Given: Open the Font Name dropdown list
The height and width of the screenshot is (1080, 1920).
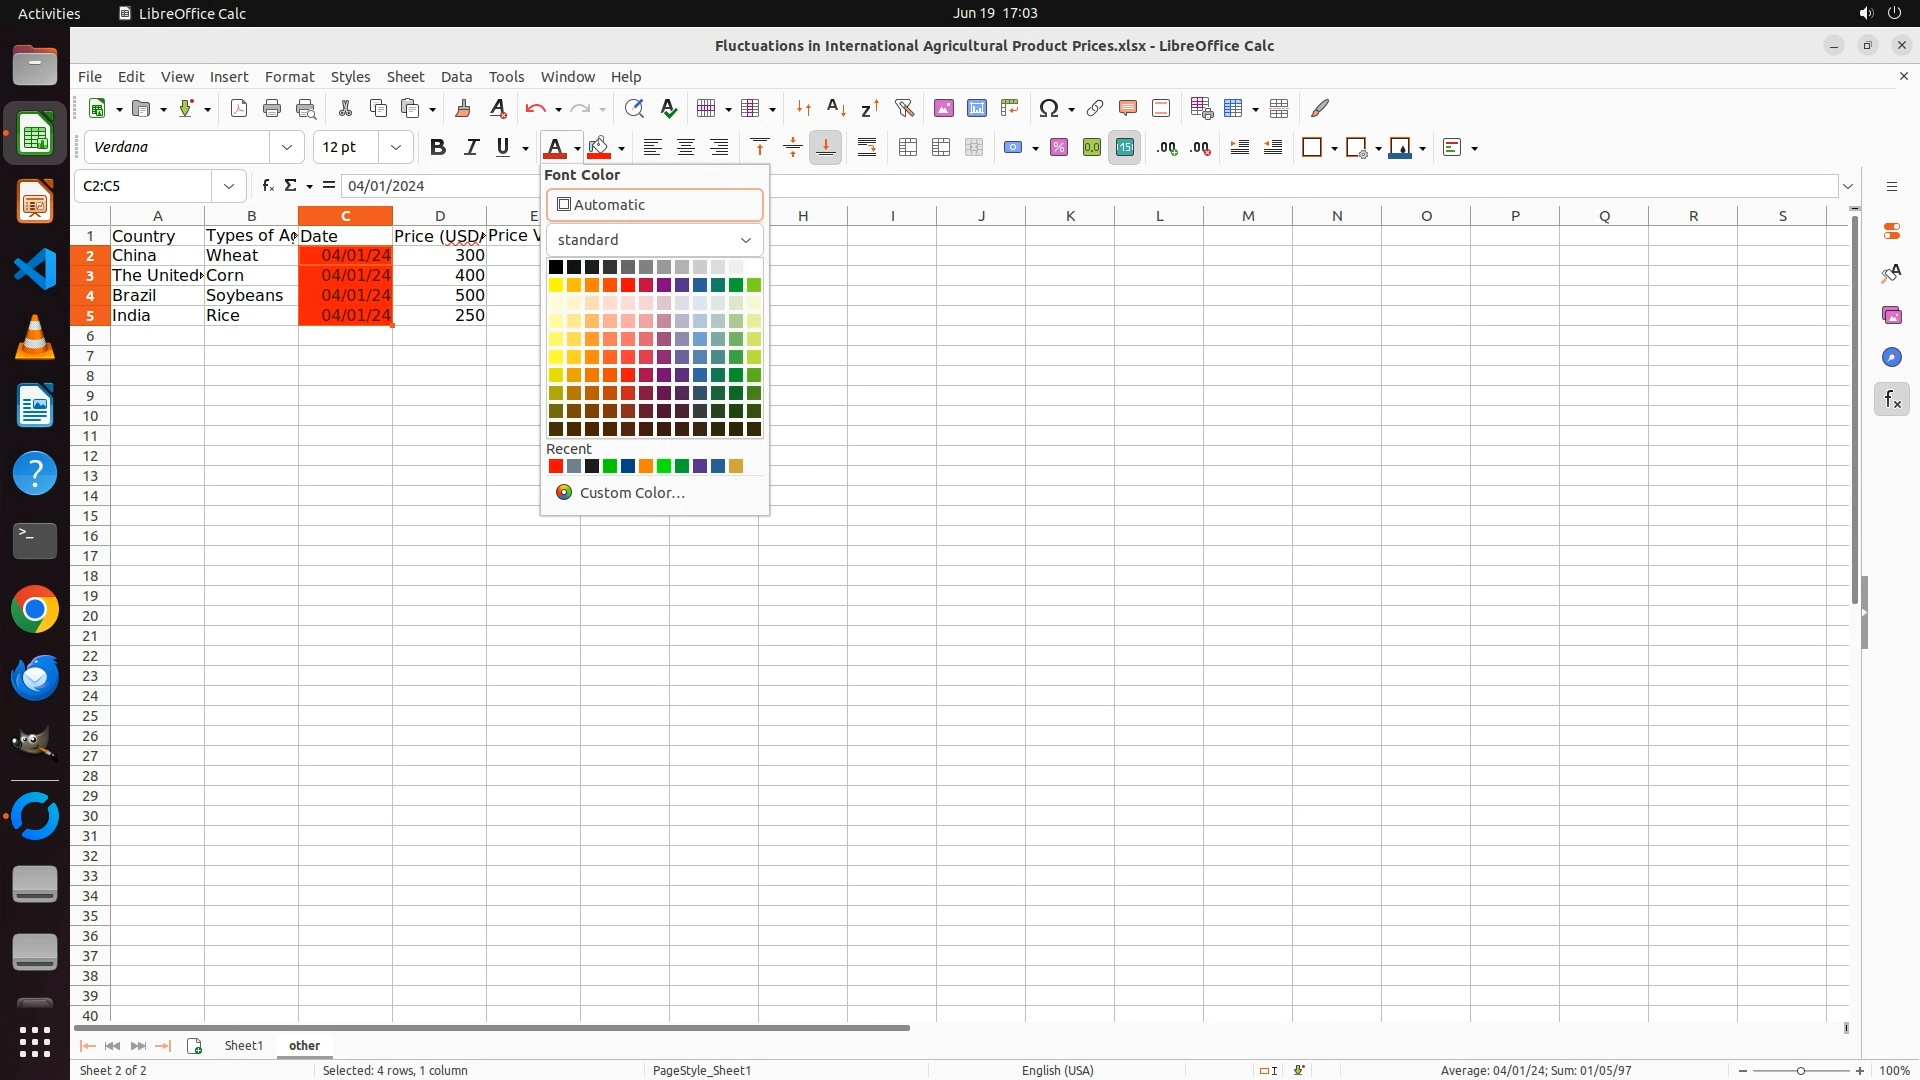Looking at the screenshot, I should click(287, 147).
